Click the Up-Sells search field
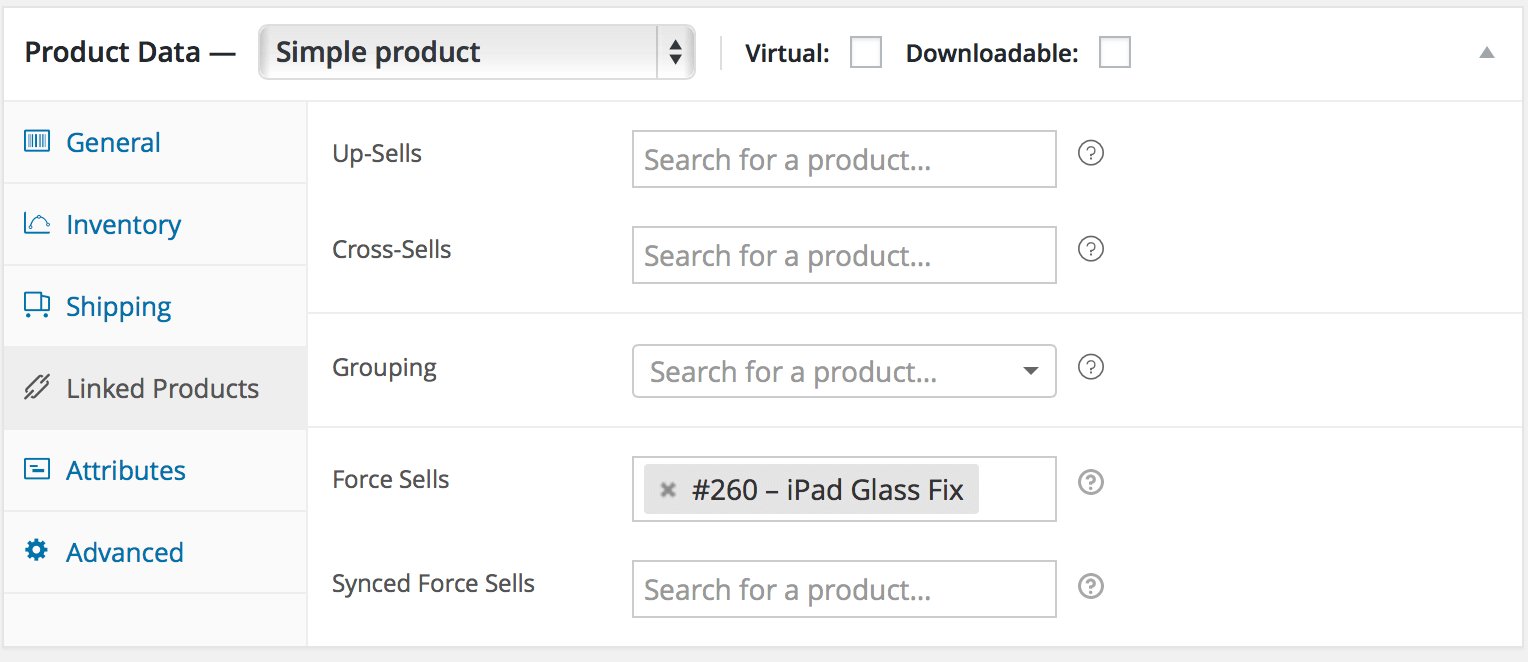This screenshot has width=1528, height=662. (x=843, y=158)
